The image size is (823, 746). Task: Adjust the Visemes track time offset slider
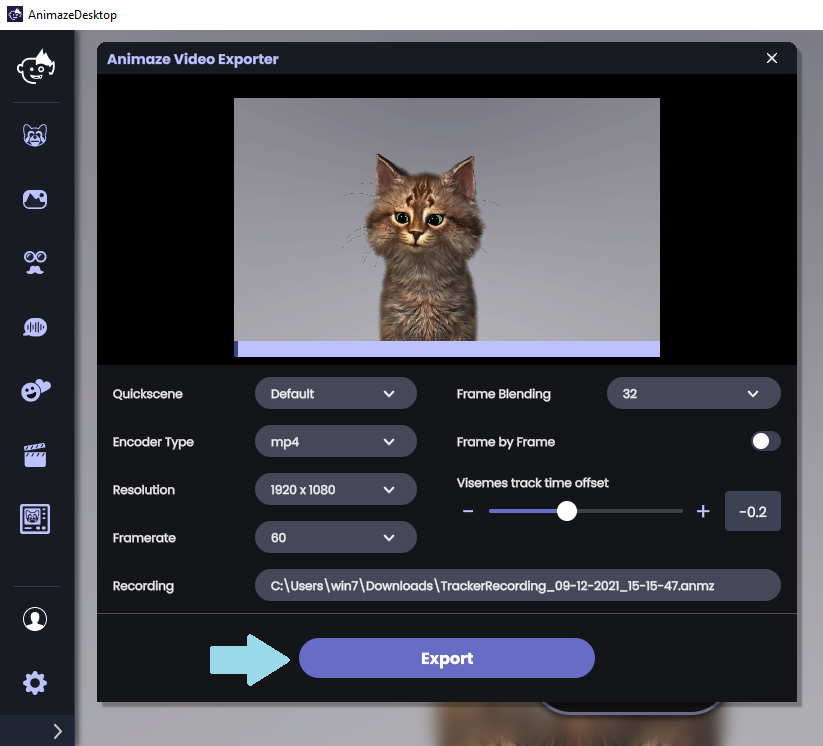567,511
